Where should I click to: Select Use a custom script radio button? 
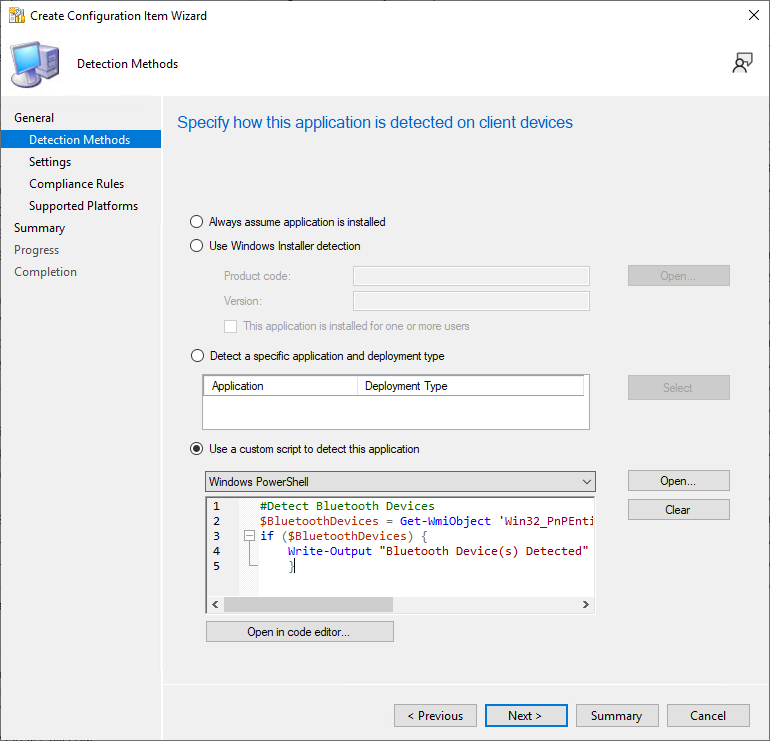[197, 449]
